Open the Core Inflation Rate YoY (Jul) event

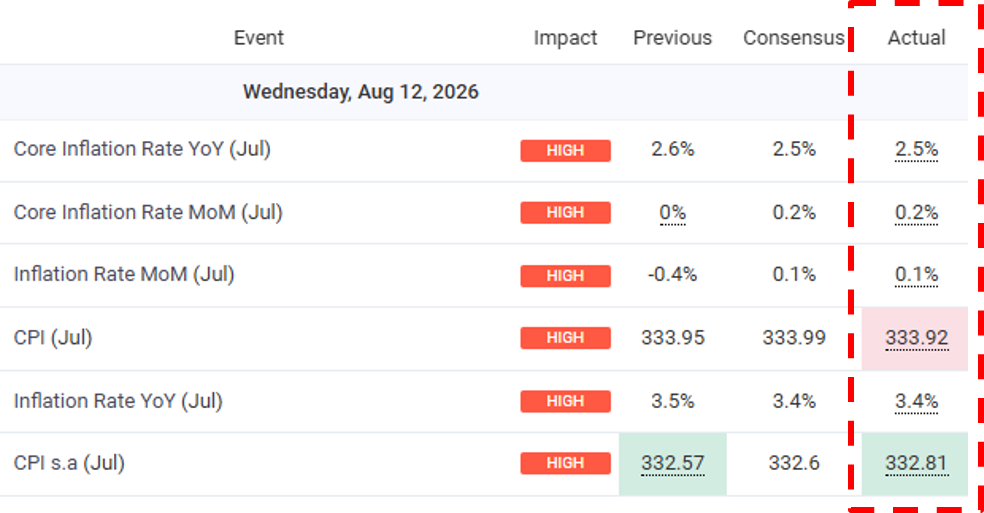pyautogui.click(x=142, y=149)
